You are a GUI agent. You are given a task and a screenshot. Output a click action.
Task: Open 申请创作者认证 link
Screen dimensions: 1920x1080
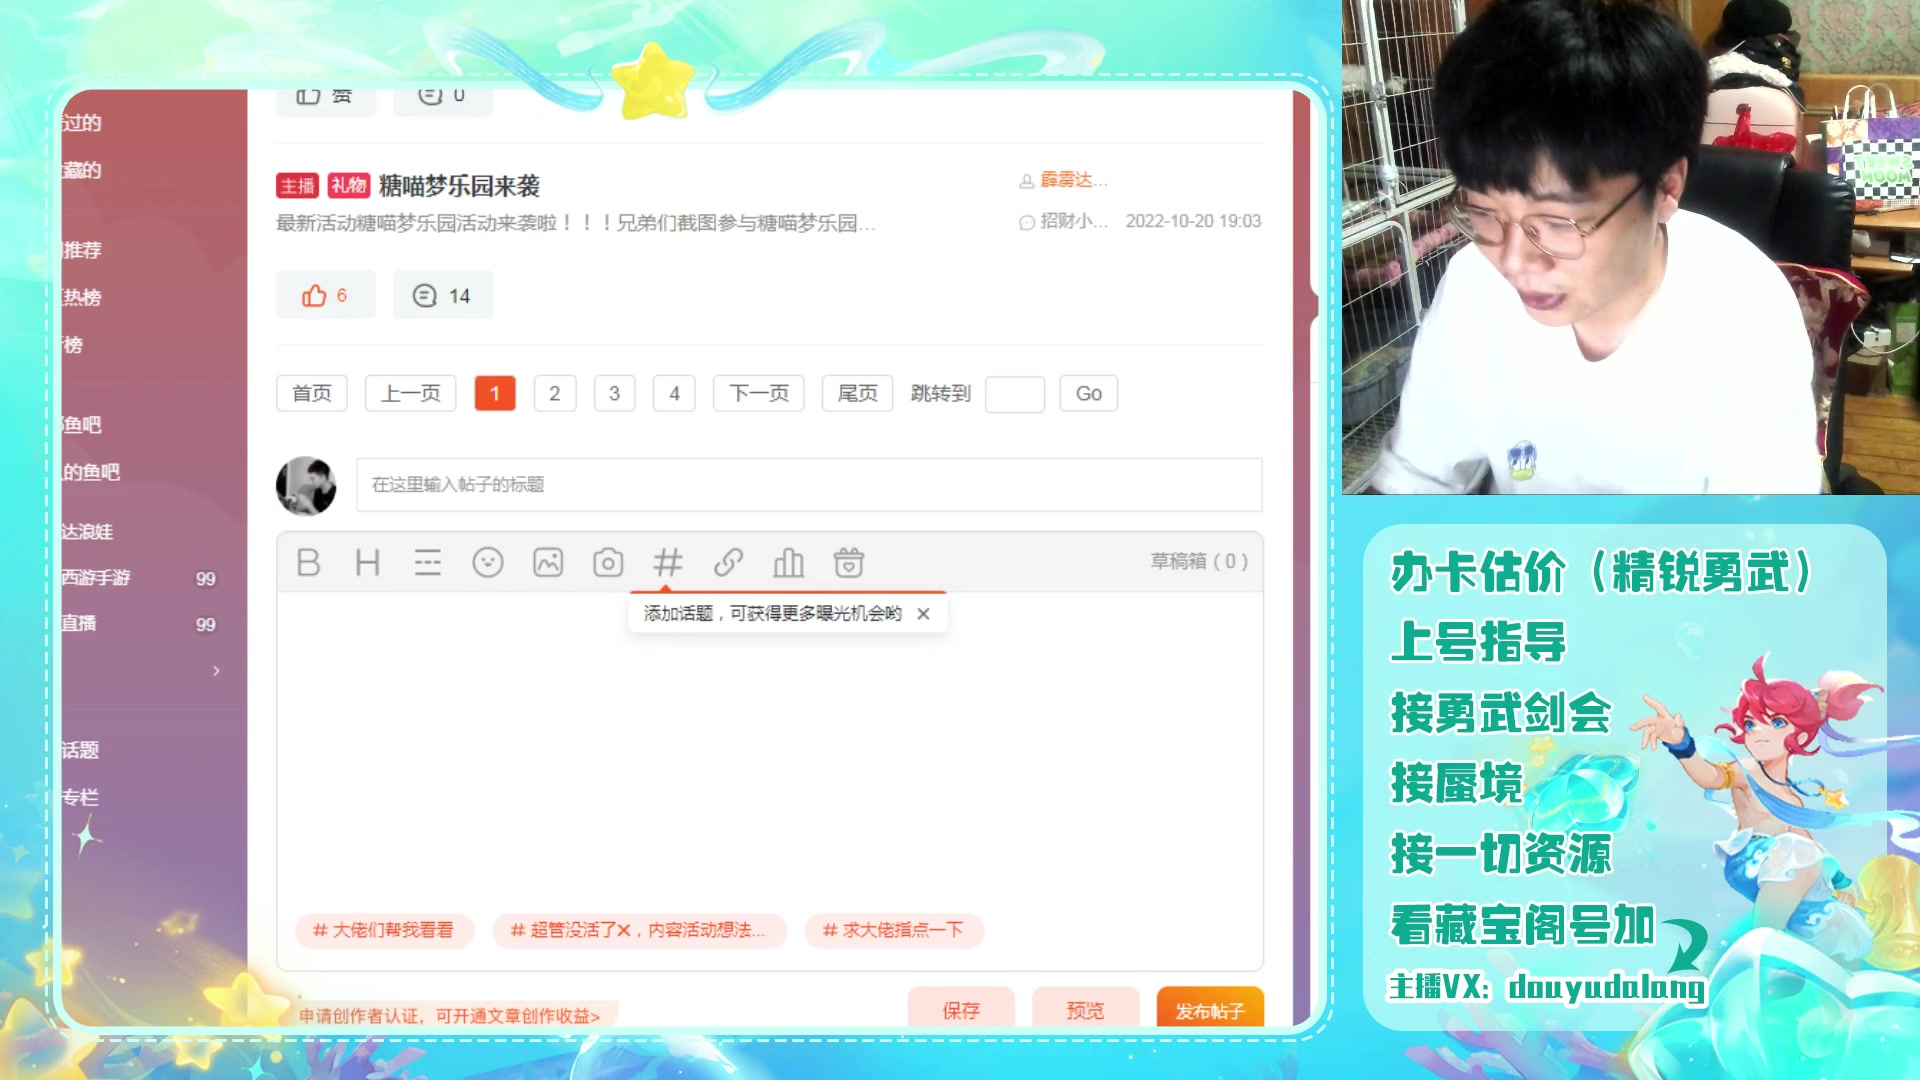(450, 1016)
